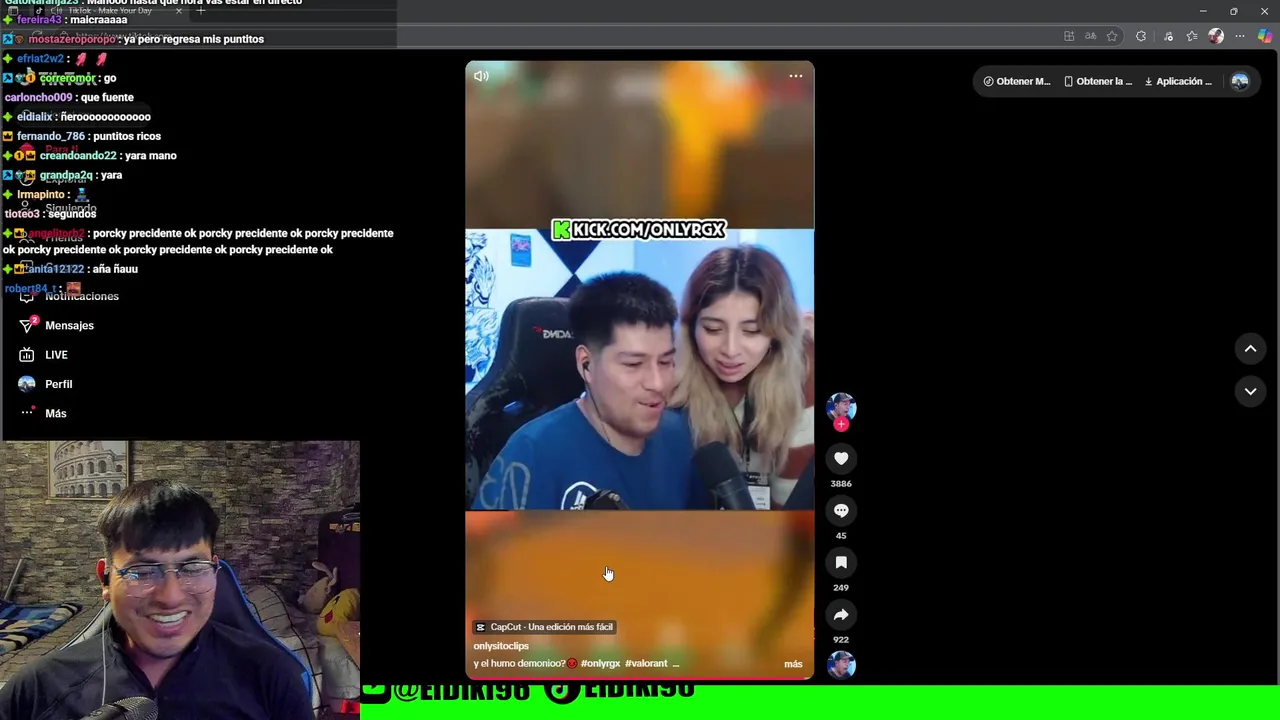
Task: Open the onlysitoclips username link
Action: (501, 646)
